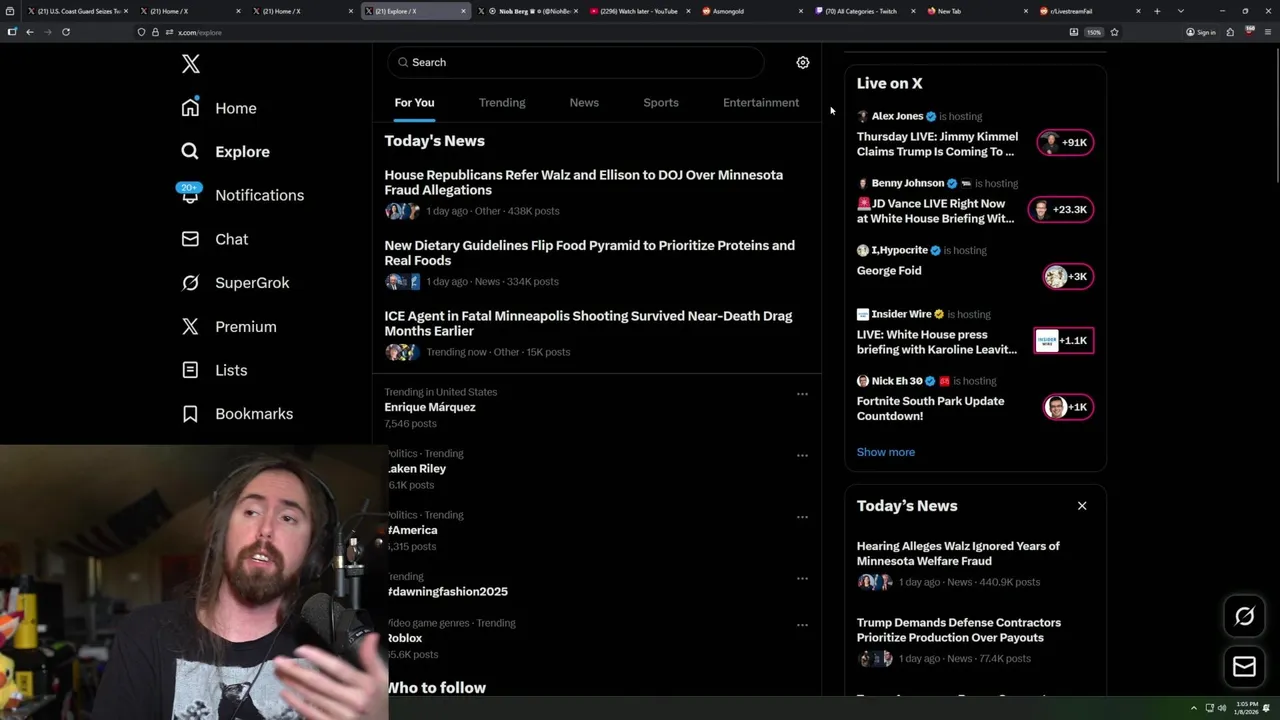Switch to the News tab
The image size is (1280, 720).
(584, 103)
